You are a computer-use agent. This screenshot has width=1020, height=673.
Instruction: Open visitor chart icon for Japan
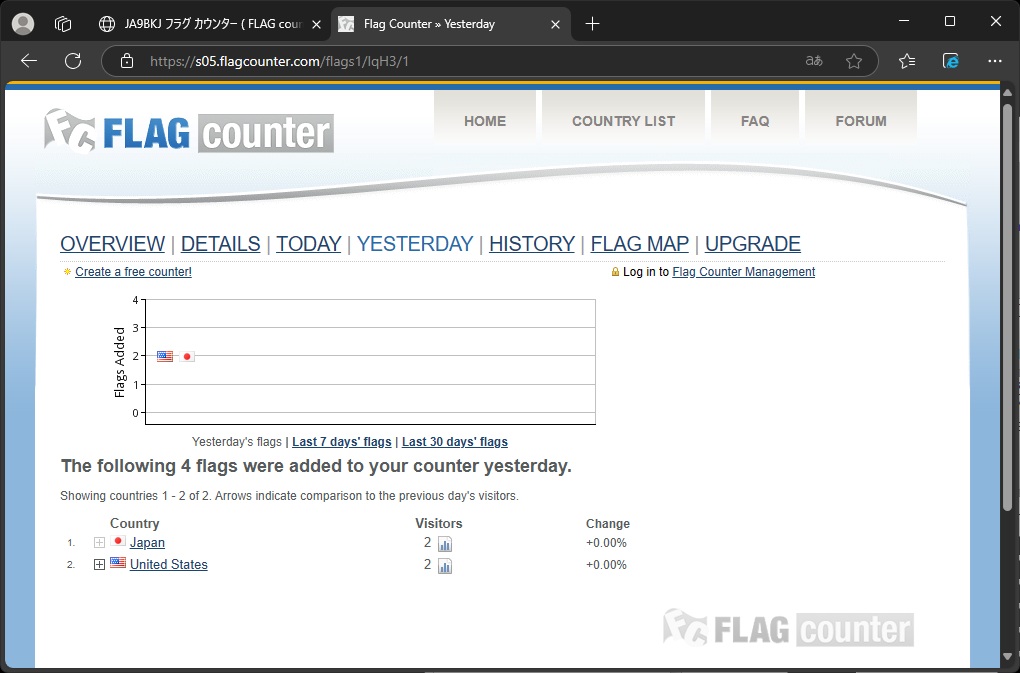(445, 544)
